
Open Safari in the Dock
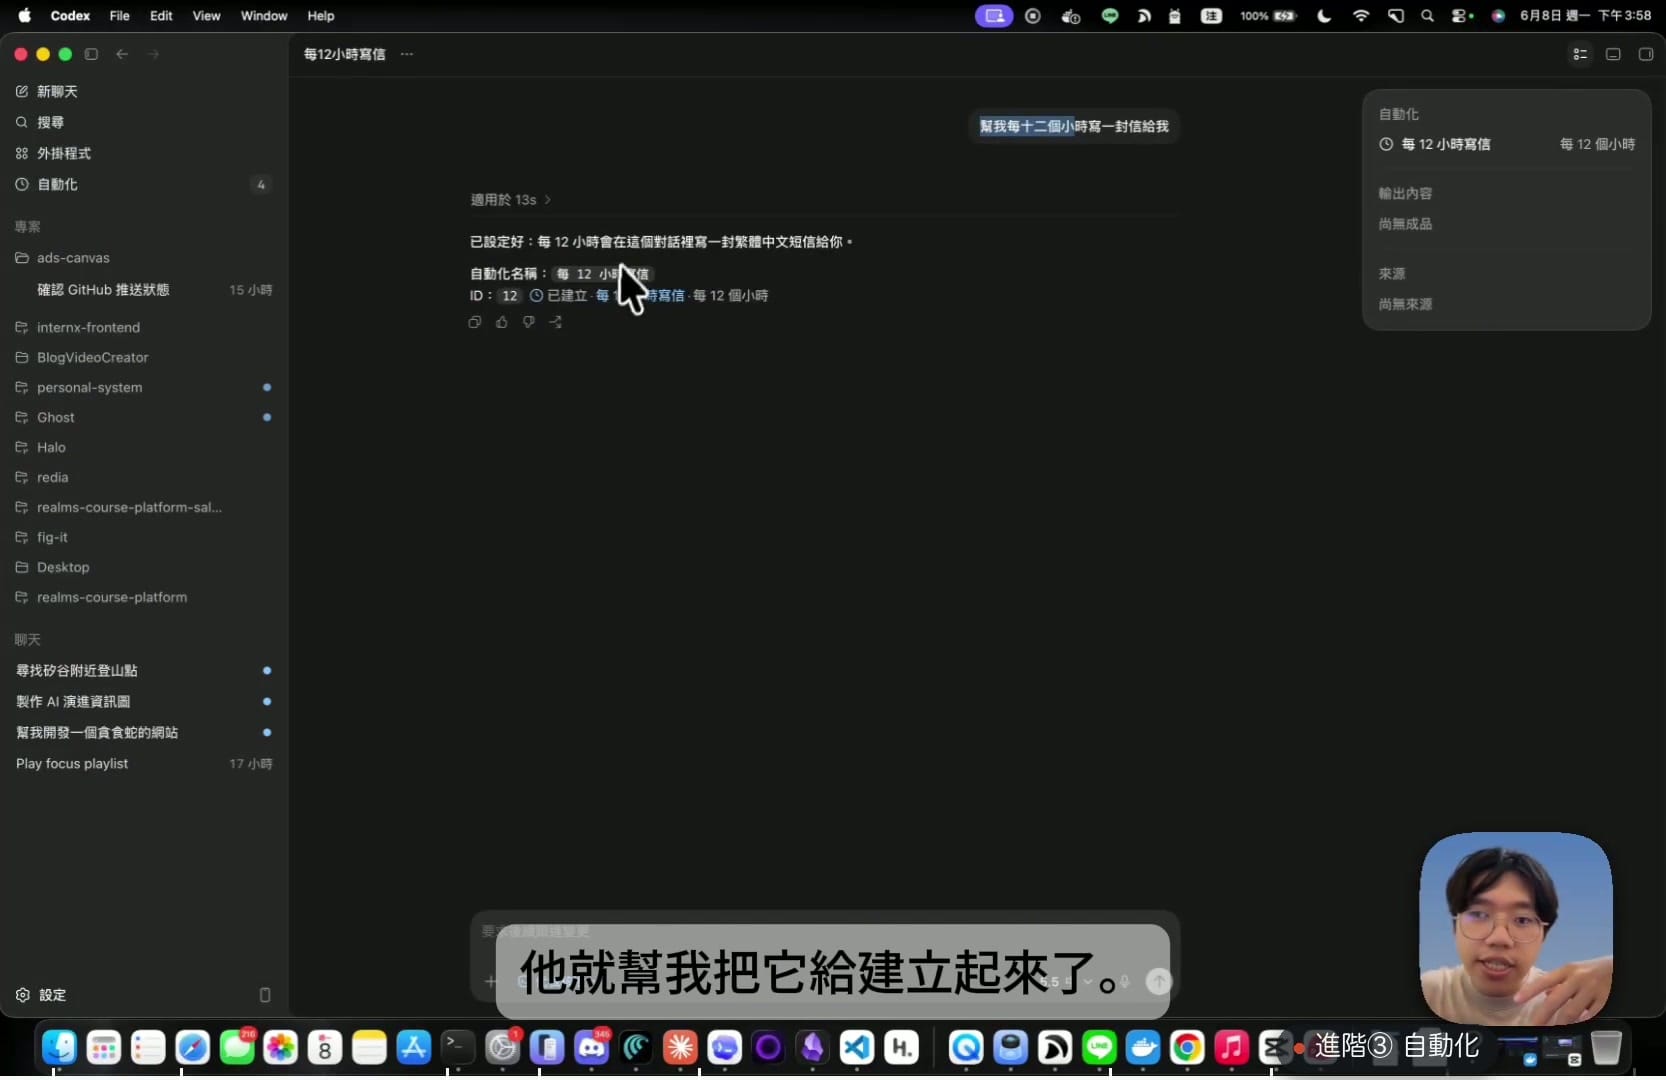(192, 1047)
